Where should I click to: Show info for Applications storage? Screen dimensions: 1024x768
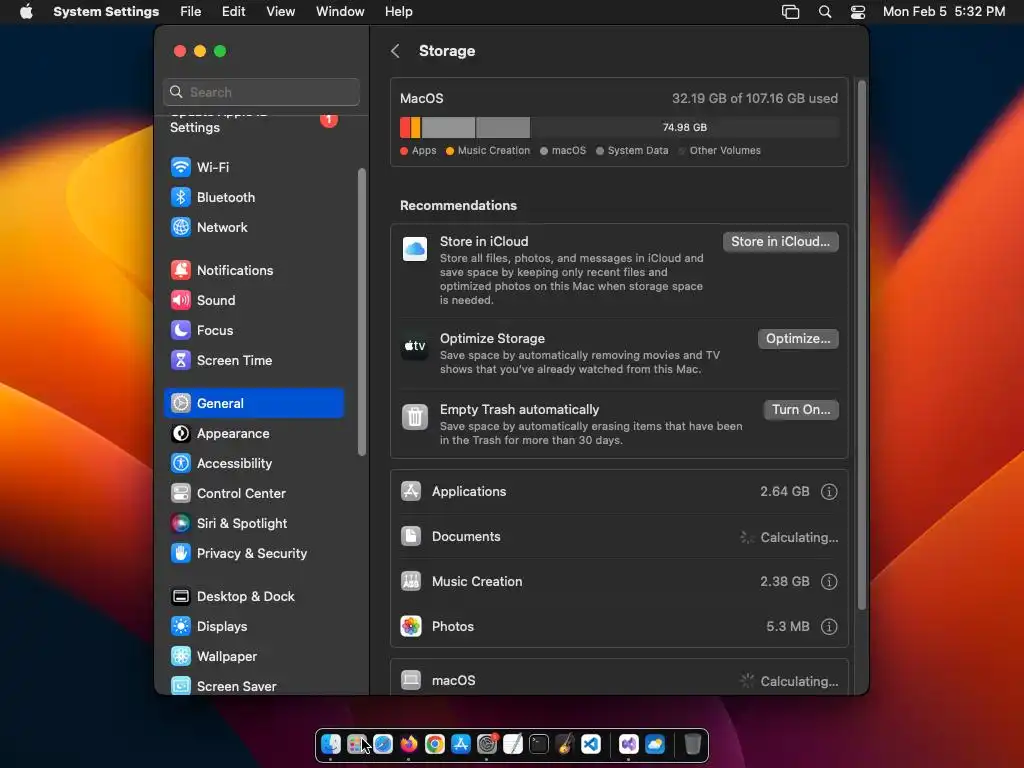click(829, 492)
